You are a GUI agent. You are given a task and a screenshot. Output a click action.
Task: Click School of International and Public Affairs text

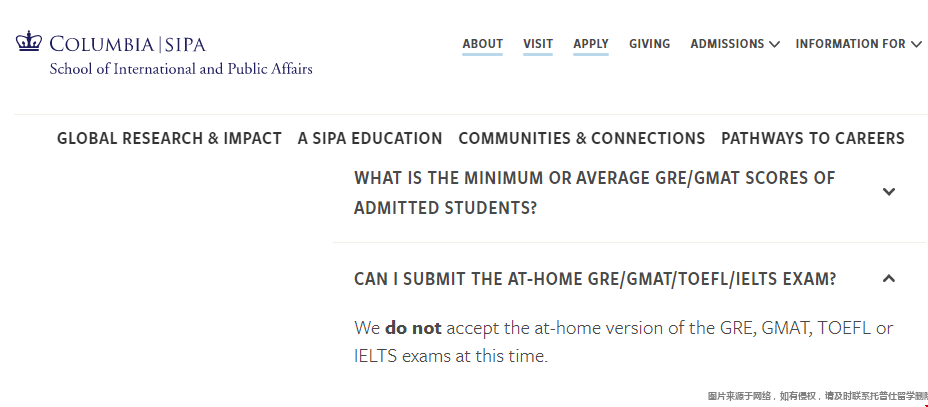point(181,69)
